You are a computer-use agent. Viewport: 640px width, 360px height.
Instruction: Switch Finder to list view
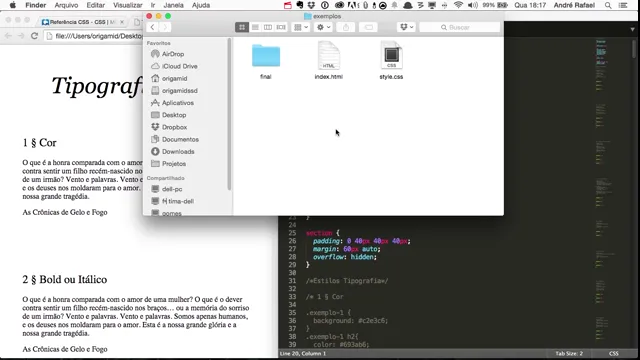[255, 27]
